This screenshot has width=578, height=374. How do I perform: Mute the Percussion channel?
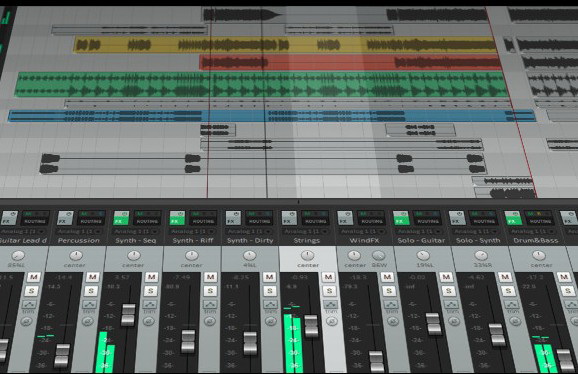point(93,277)
